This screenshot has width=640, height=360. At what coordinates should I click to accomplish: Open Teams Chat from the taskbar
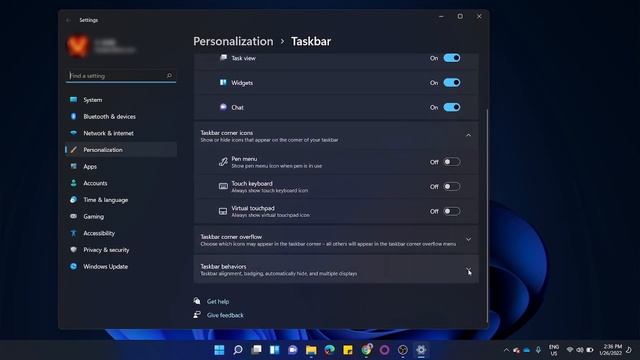293,350
